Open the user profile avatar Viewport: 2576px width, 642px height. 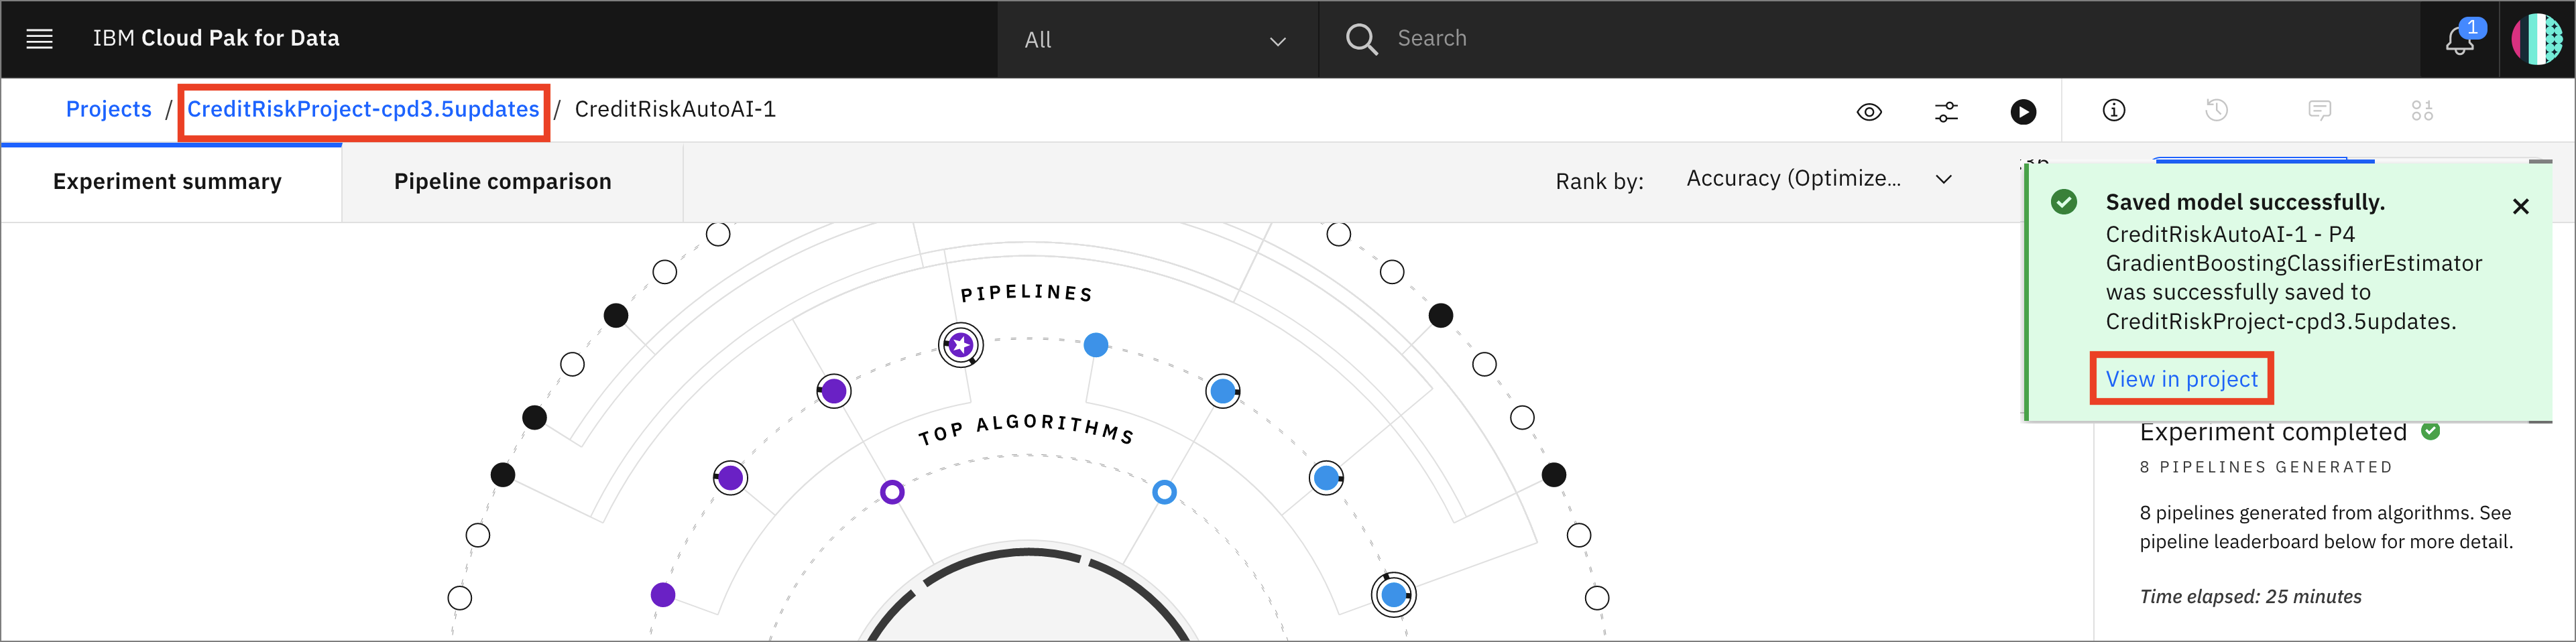pyautogui.click(x=2537, y=39)
